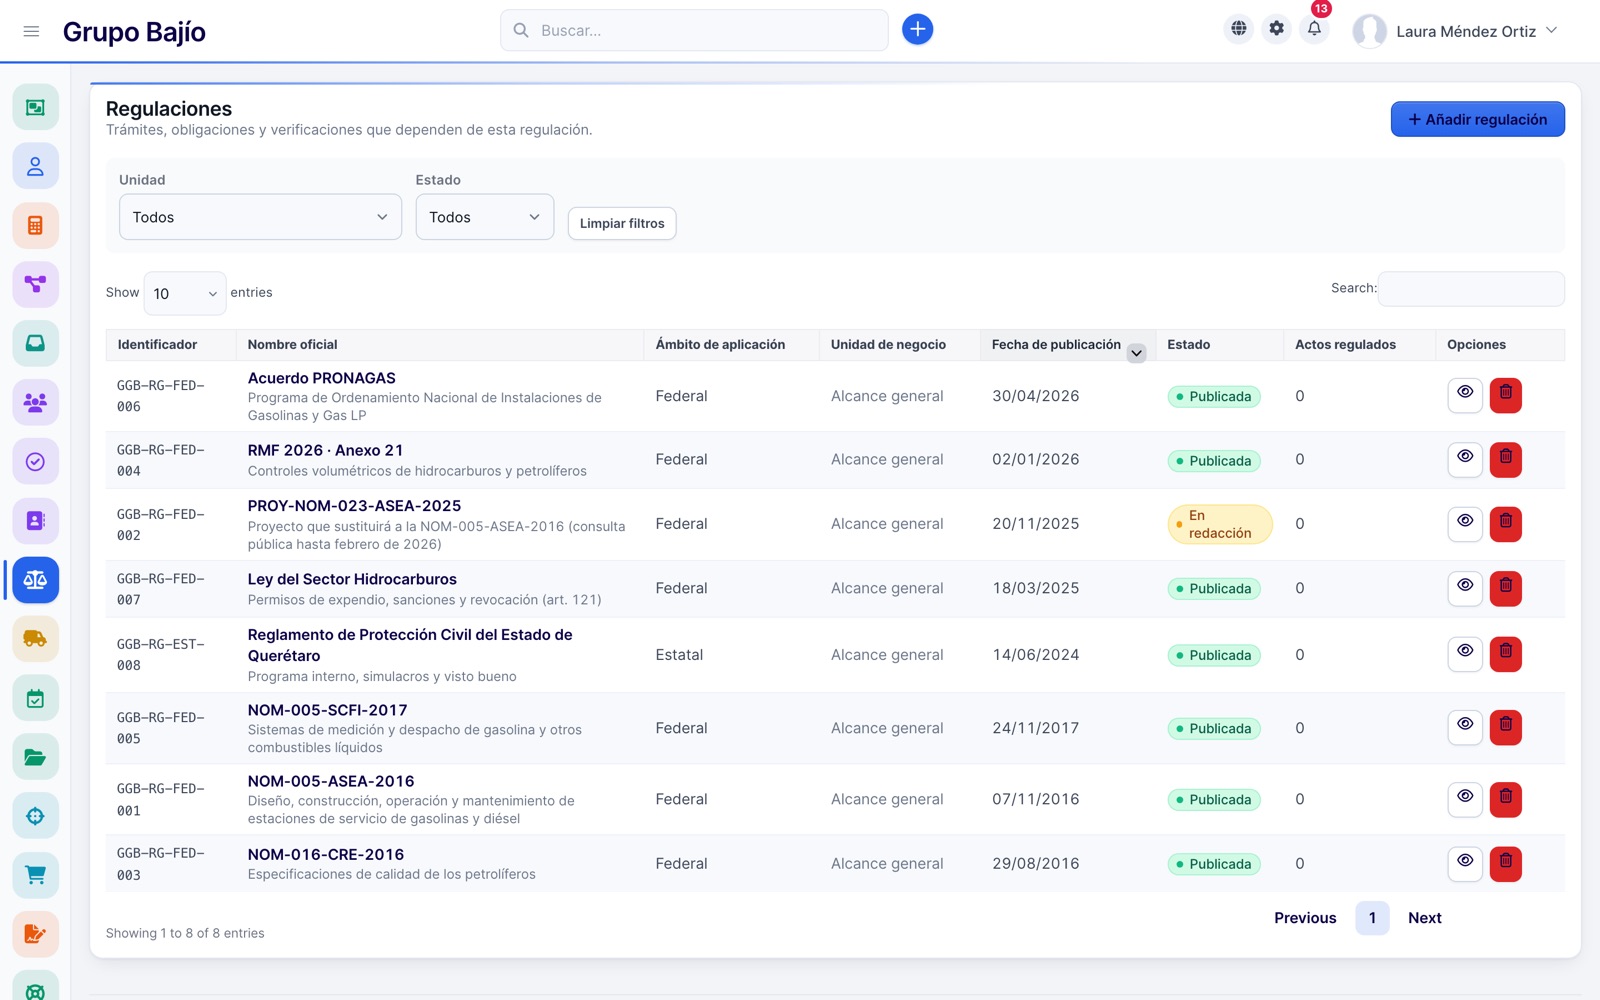
Task: Delete the Ley del Sector Hidrocarburos row
Action: (1505, 588)
